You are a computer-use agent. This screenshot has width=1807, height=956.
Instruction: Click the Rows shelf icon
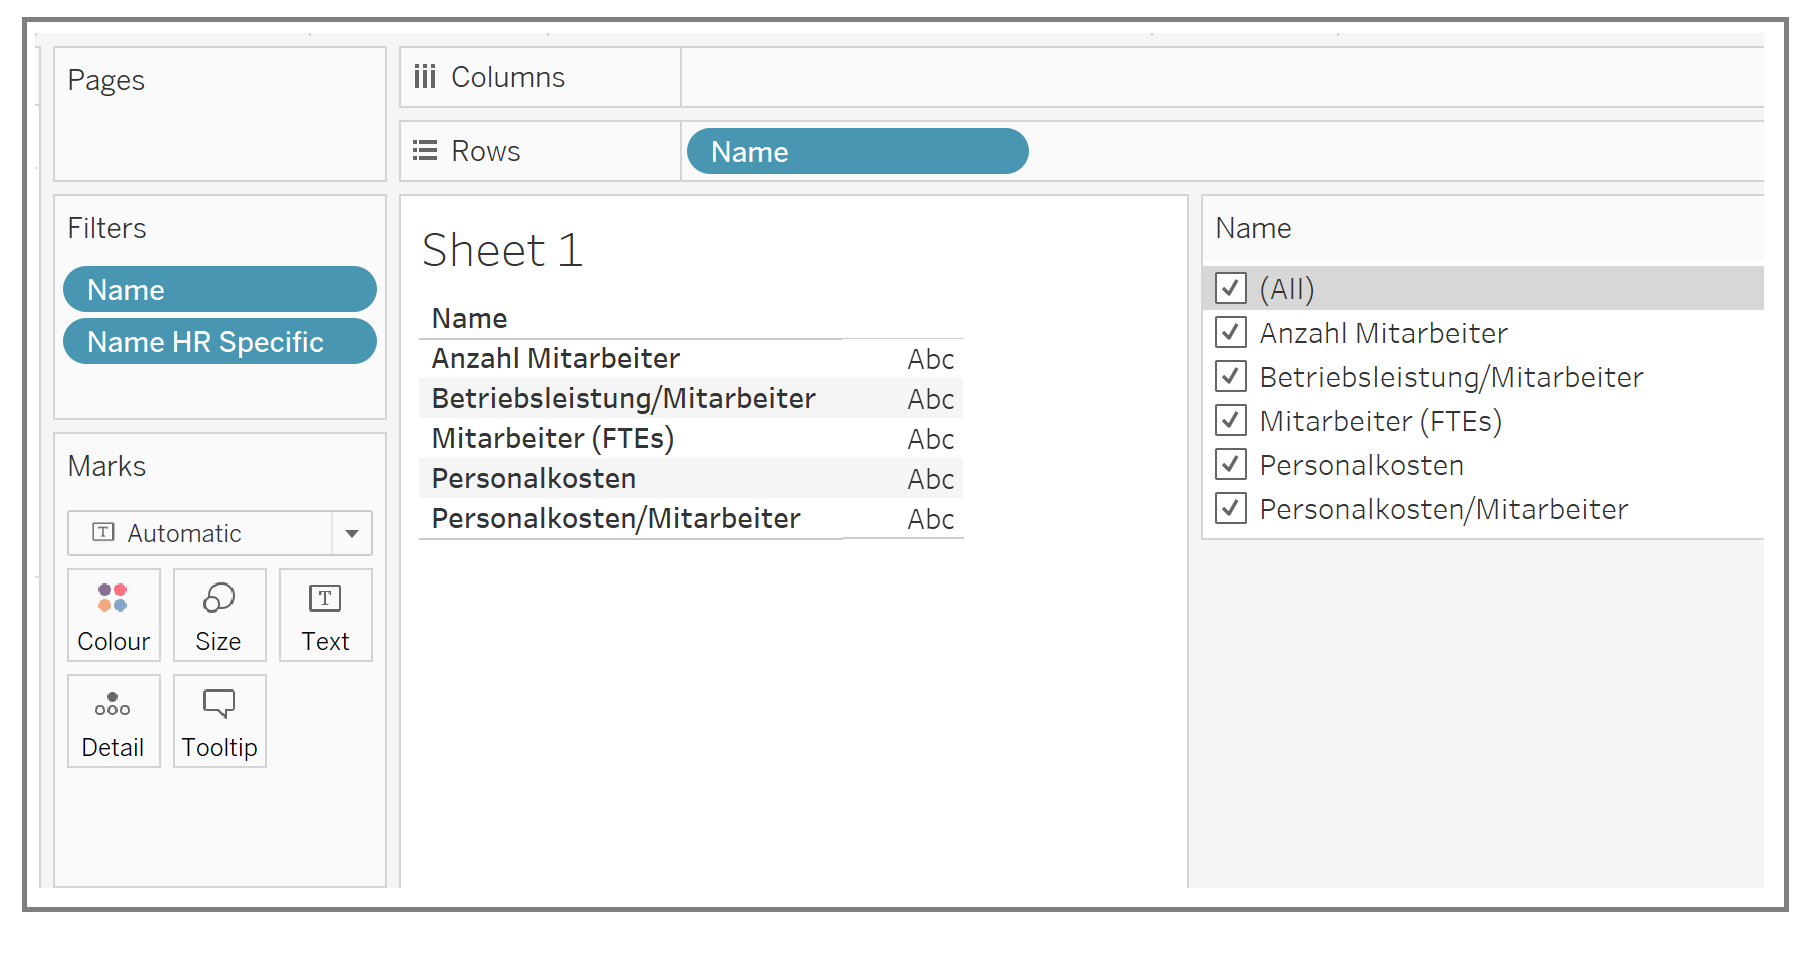click(425, 151)
